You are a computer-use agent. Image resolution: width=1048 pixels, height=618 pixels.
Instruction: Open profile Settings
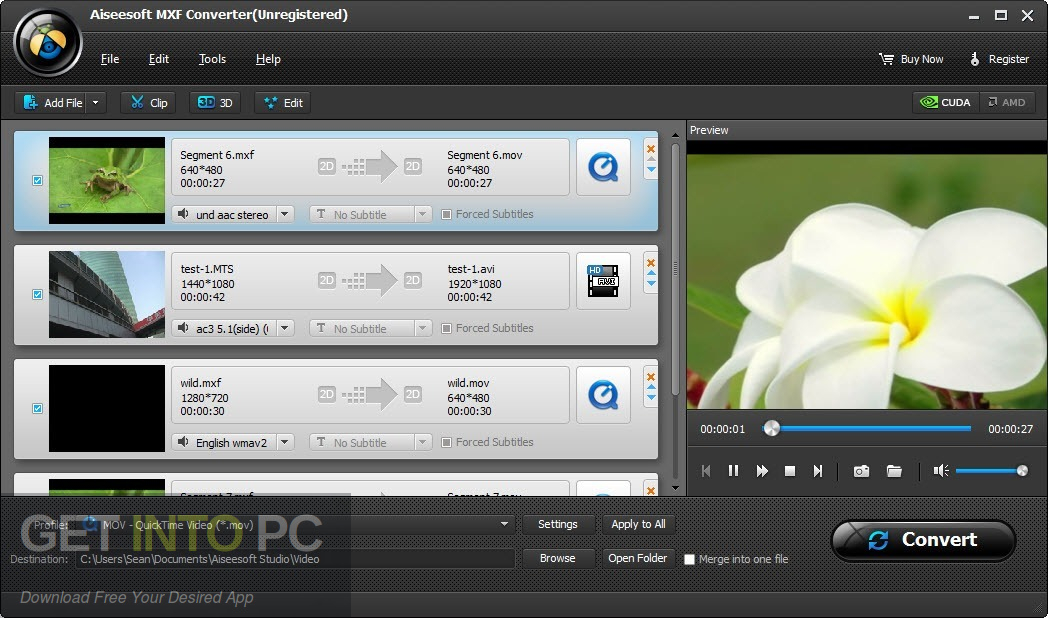[557, 524]
